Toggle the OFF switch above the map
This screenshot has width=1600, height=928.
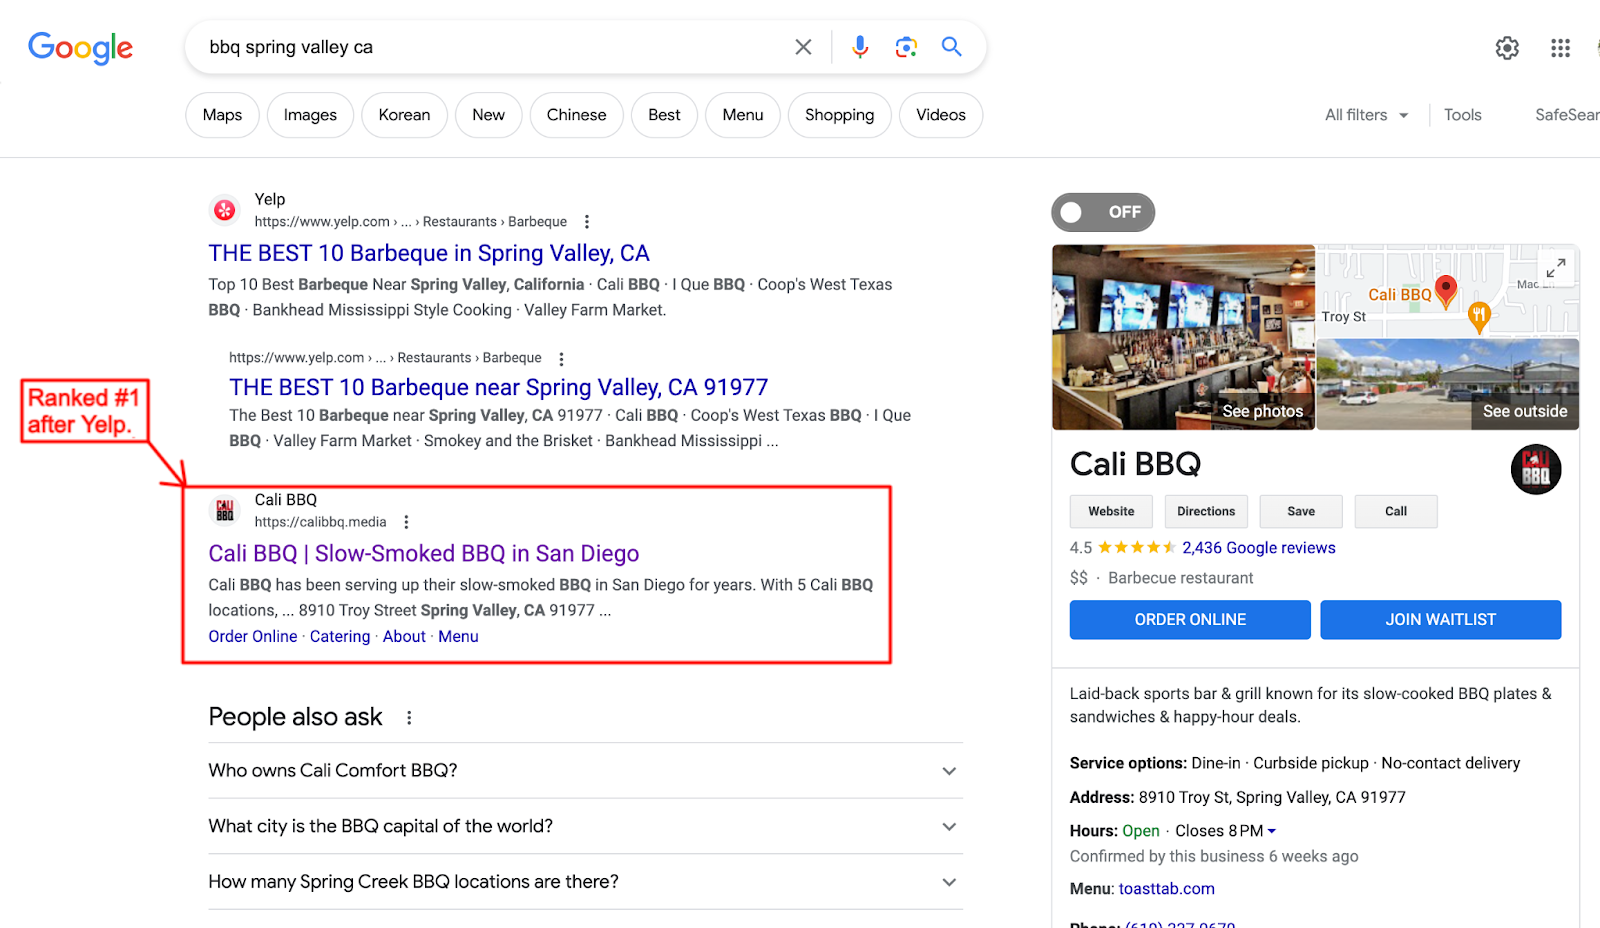pos(1102,212)
